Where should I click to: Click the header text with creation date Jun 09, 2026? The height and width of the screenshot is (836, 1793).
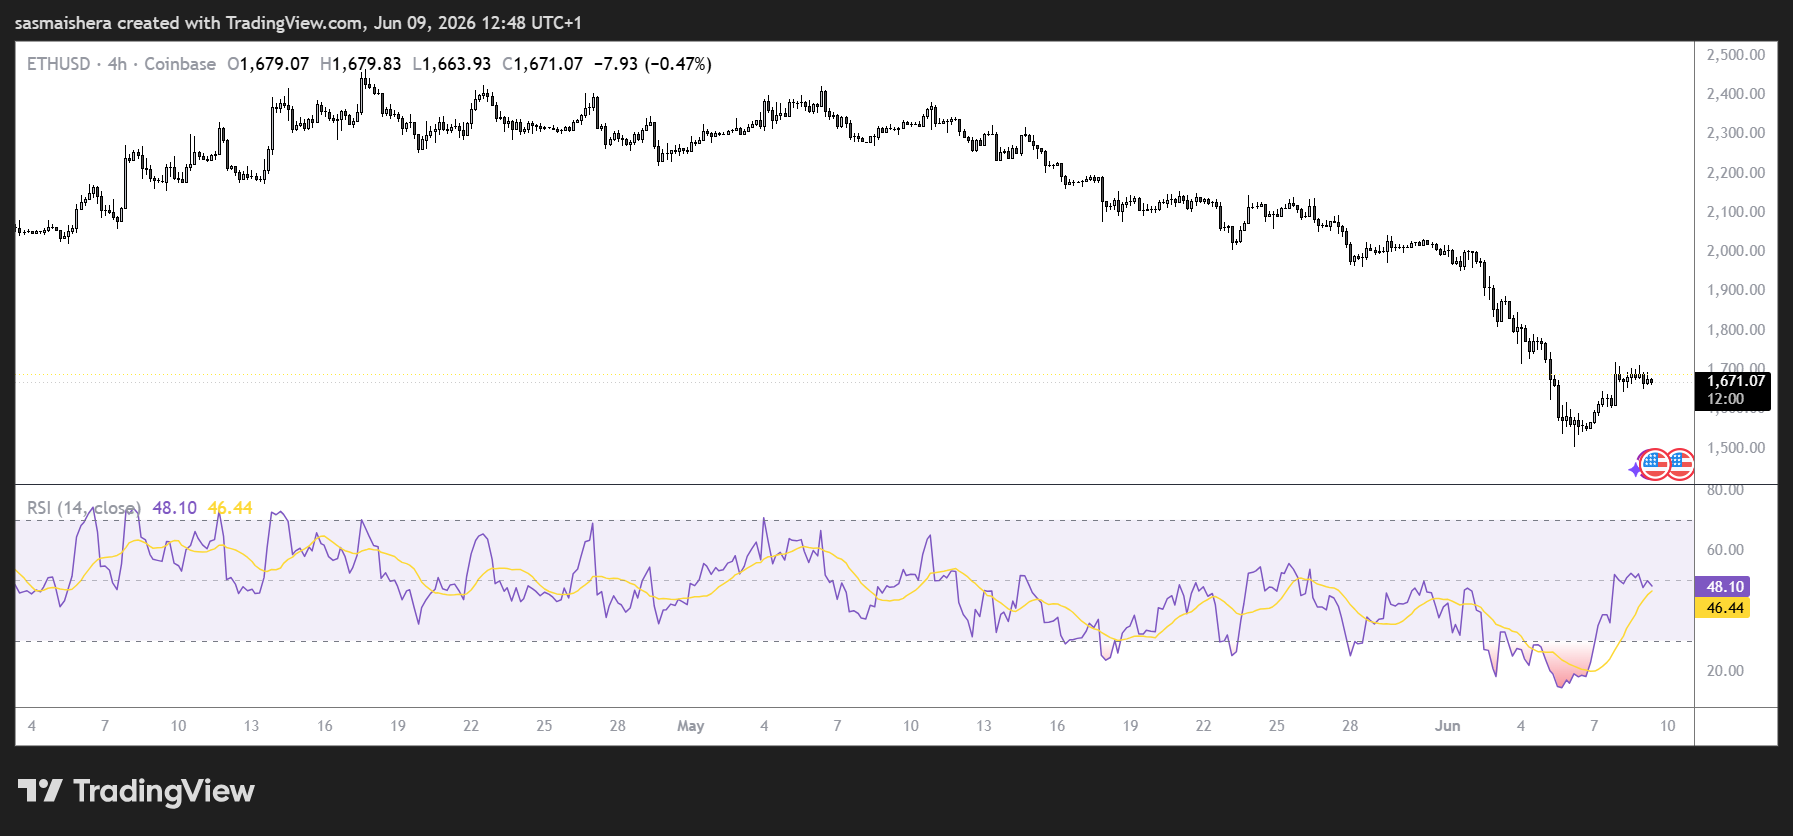[298, 22]
